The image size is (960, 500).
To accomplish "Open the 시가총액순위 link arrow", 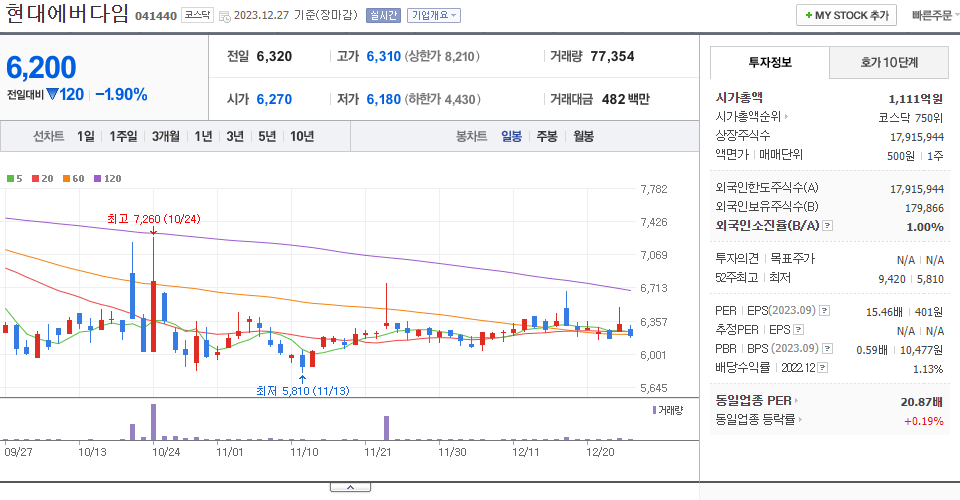I will tap(786, 116).
